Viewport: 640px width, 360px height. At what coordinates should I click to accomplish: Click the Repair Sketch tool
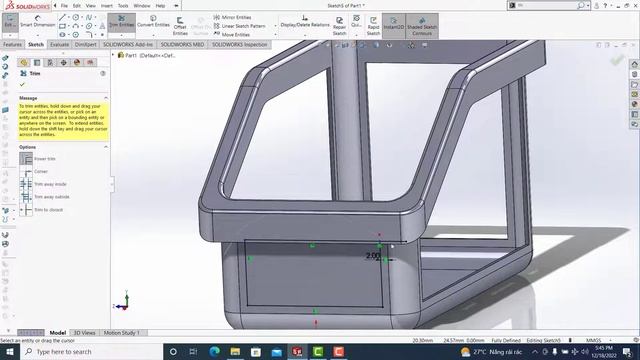[x=339, y=26]
